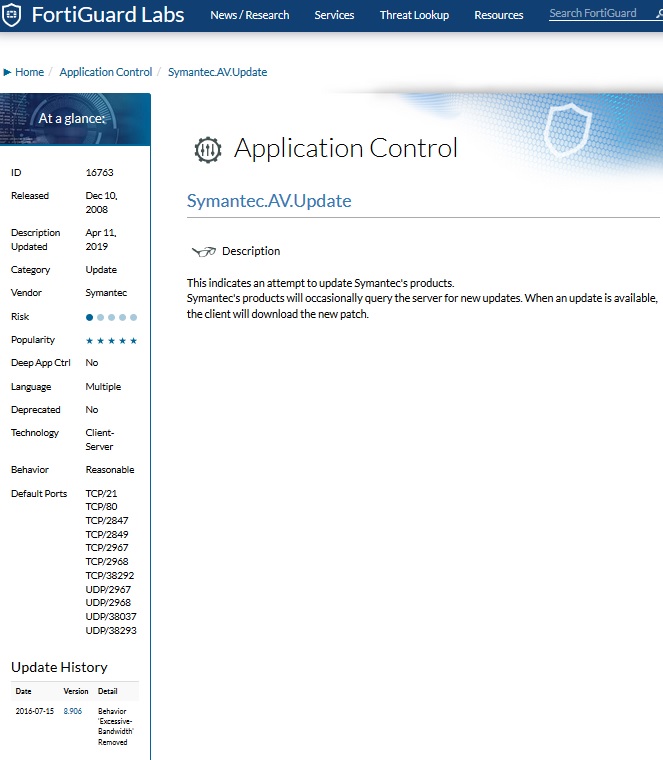Click the UDP/38037 port entry
The height and width of the screenshot is (760, 663).
111,617
